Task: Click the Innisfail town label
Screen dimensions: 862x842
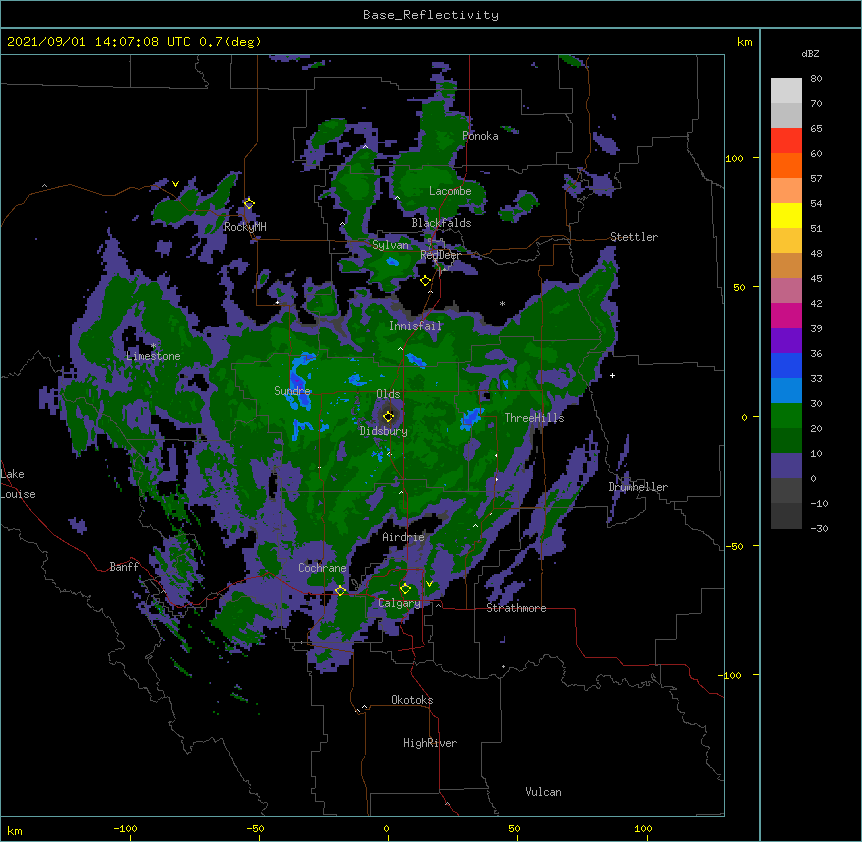Action: point(415,326)
